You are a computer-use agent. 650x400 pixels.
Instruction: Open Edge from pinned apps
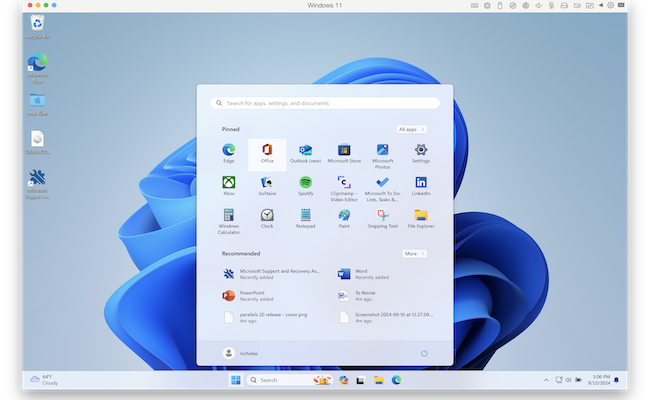point(229,153)
